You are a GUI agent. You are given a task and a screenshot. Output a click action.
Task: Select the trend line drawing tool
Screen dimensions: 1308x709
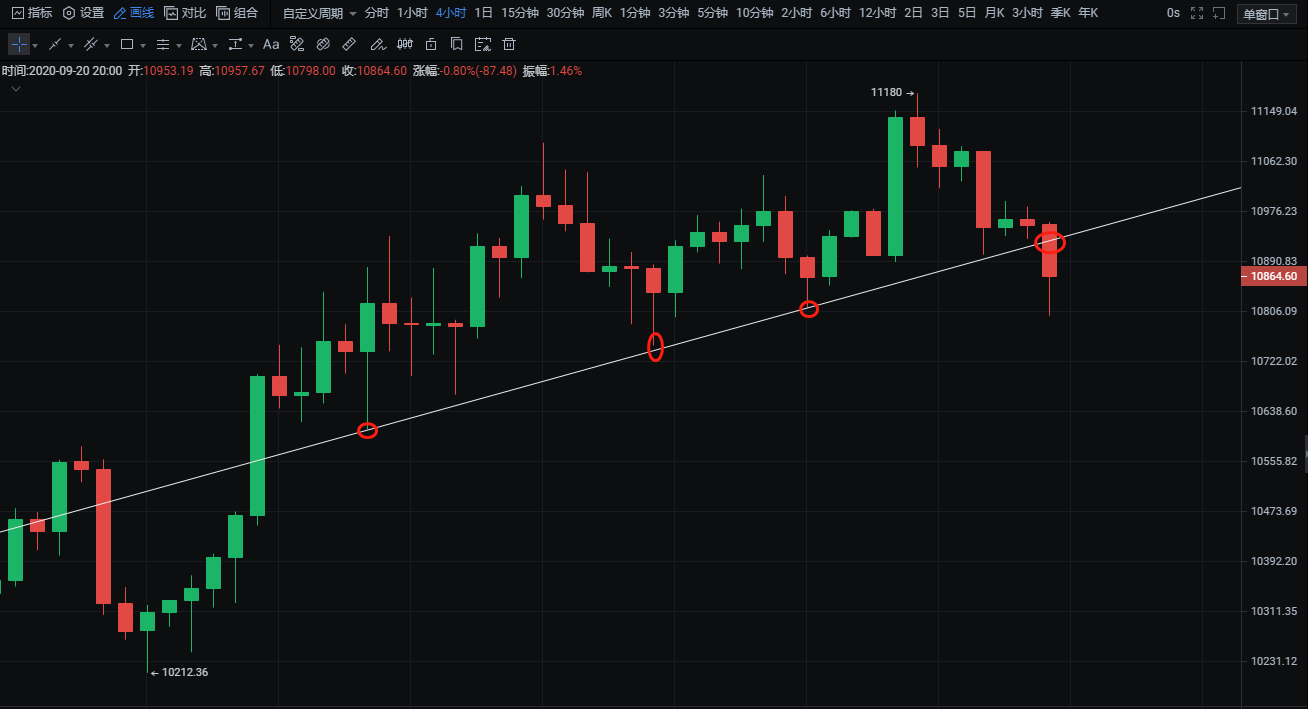click(55, 45)
